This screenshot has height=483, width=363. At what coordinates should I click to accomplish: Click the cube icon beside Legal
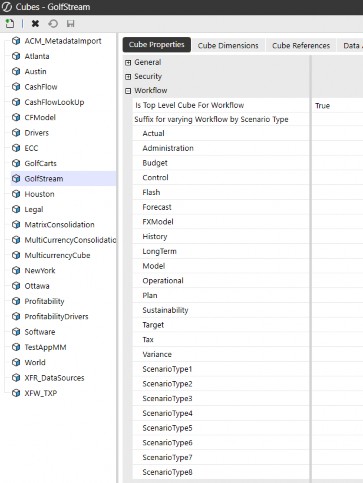pos(16,209)
